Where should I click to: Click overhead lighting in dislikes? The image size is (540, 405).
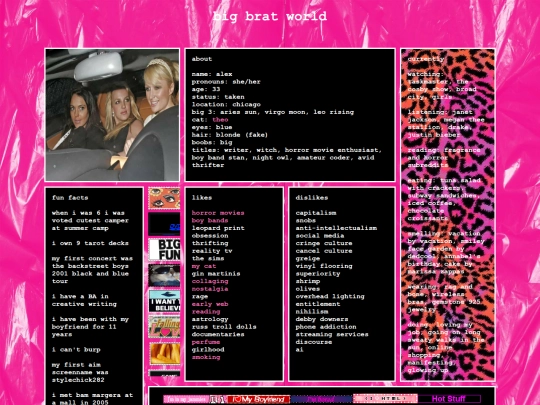point(330,296)
